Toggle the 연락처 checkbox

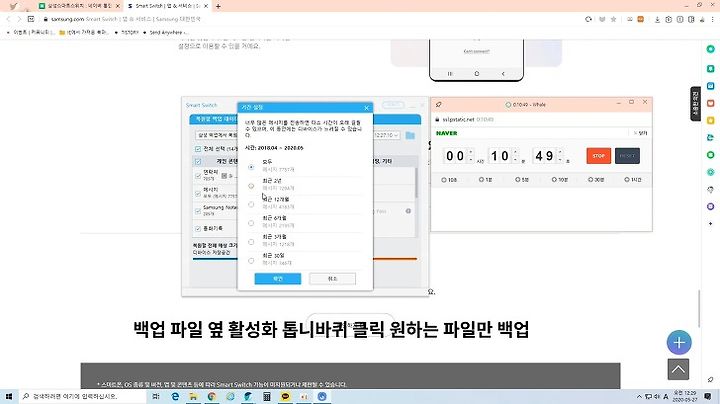pyautogui.click(x=198, y=175)
